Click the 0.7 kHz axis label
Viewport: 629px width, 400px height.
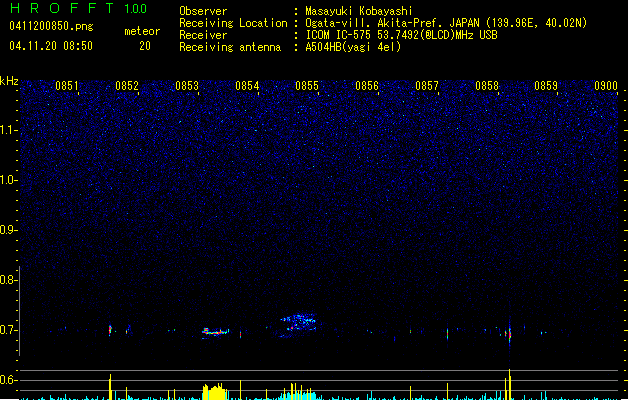[x=8, y=330]
